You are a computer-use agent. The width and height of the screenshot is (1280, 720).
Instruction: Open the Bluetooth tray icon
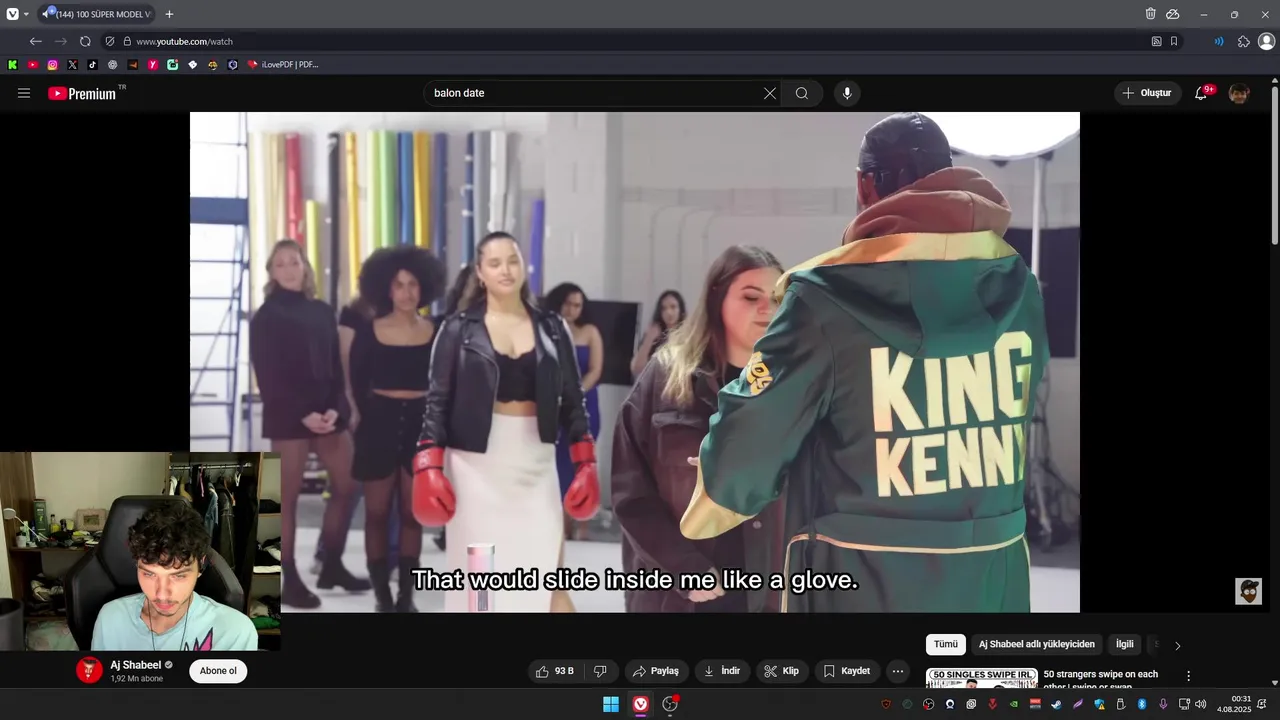1142,704
